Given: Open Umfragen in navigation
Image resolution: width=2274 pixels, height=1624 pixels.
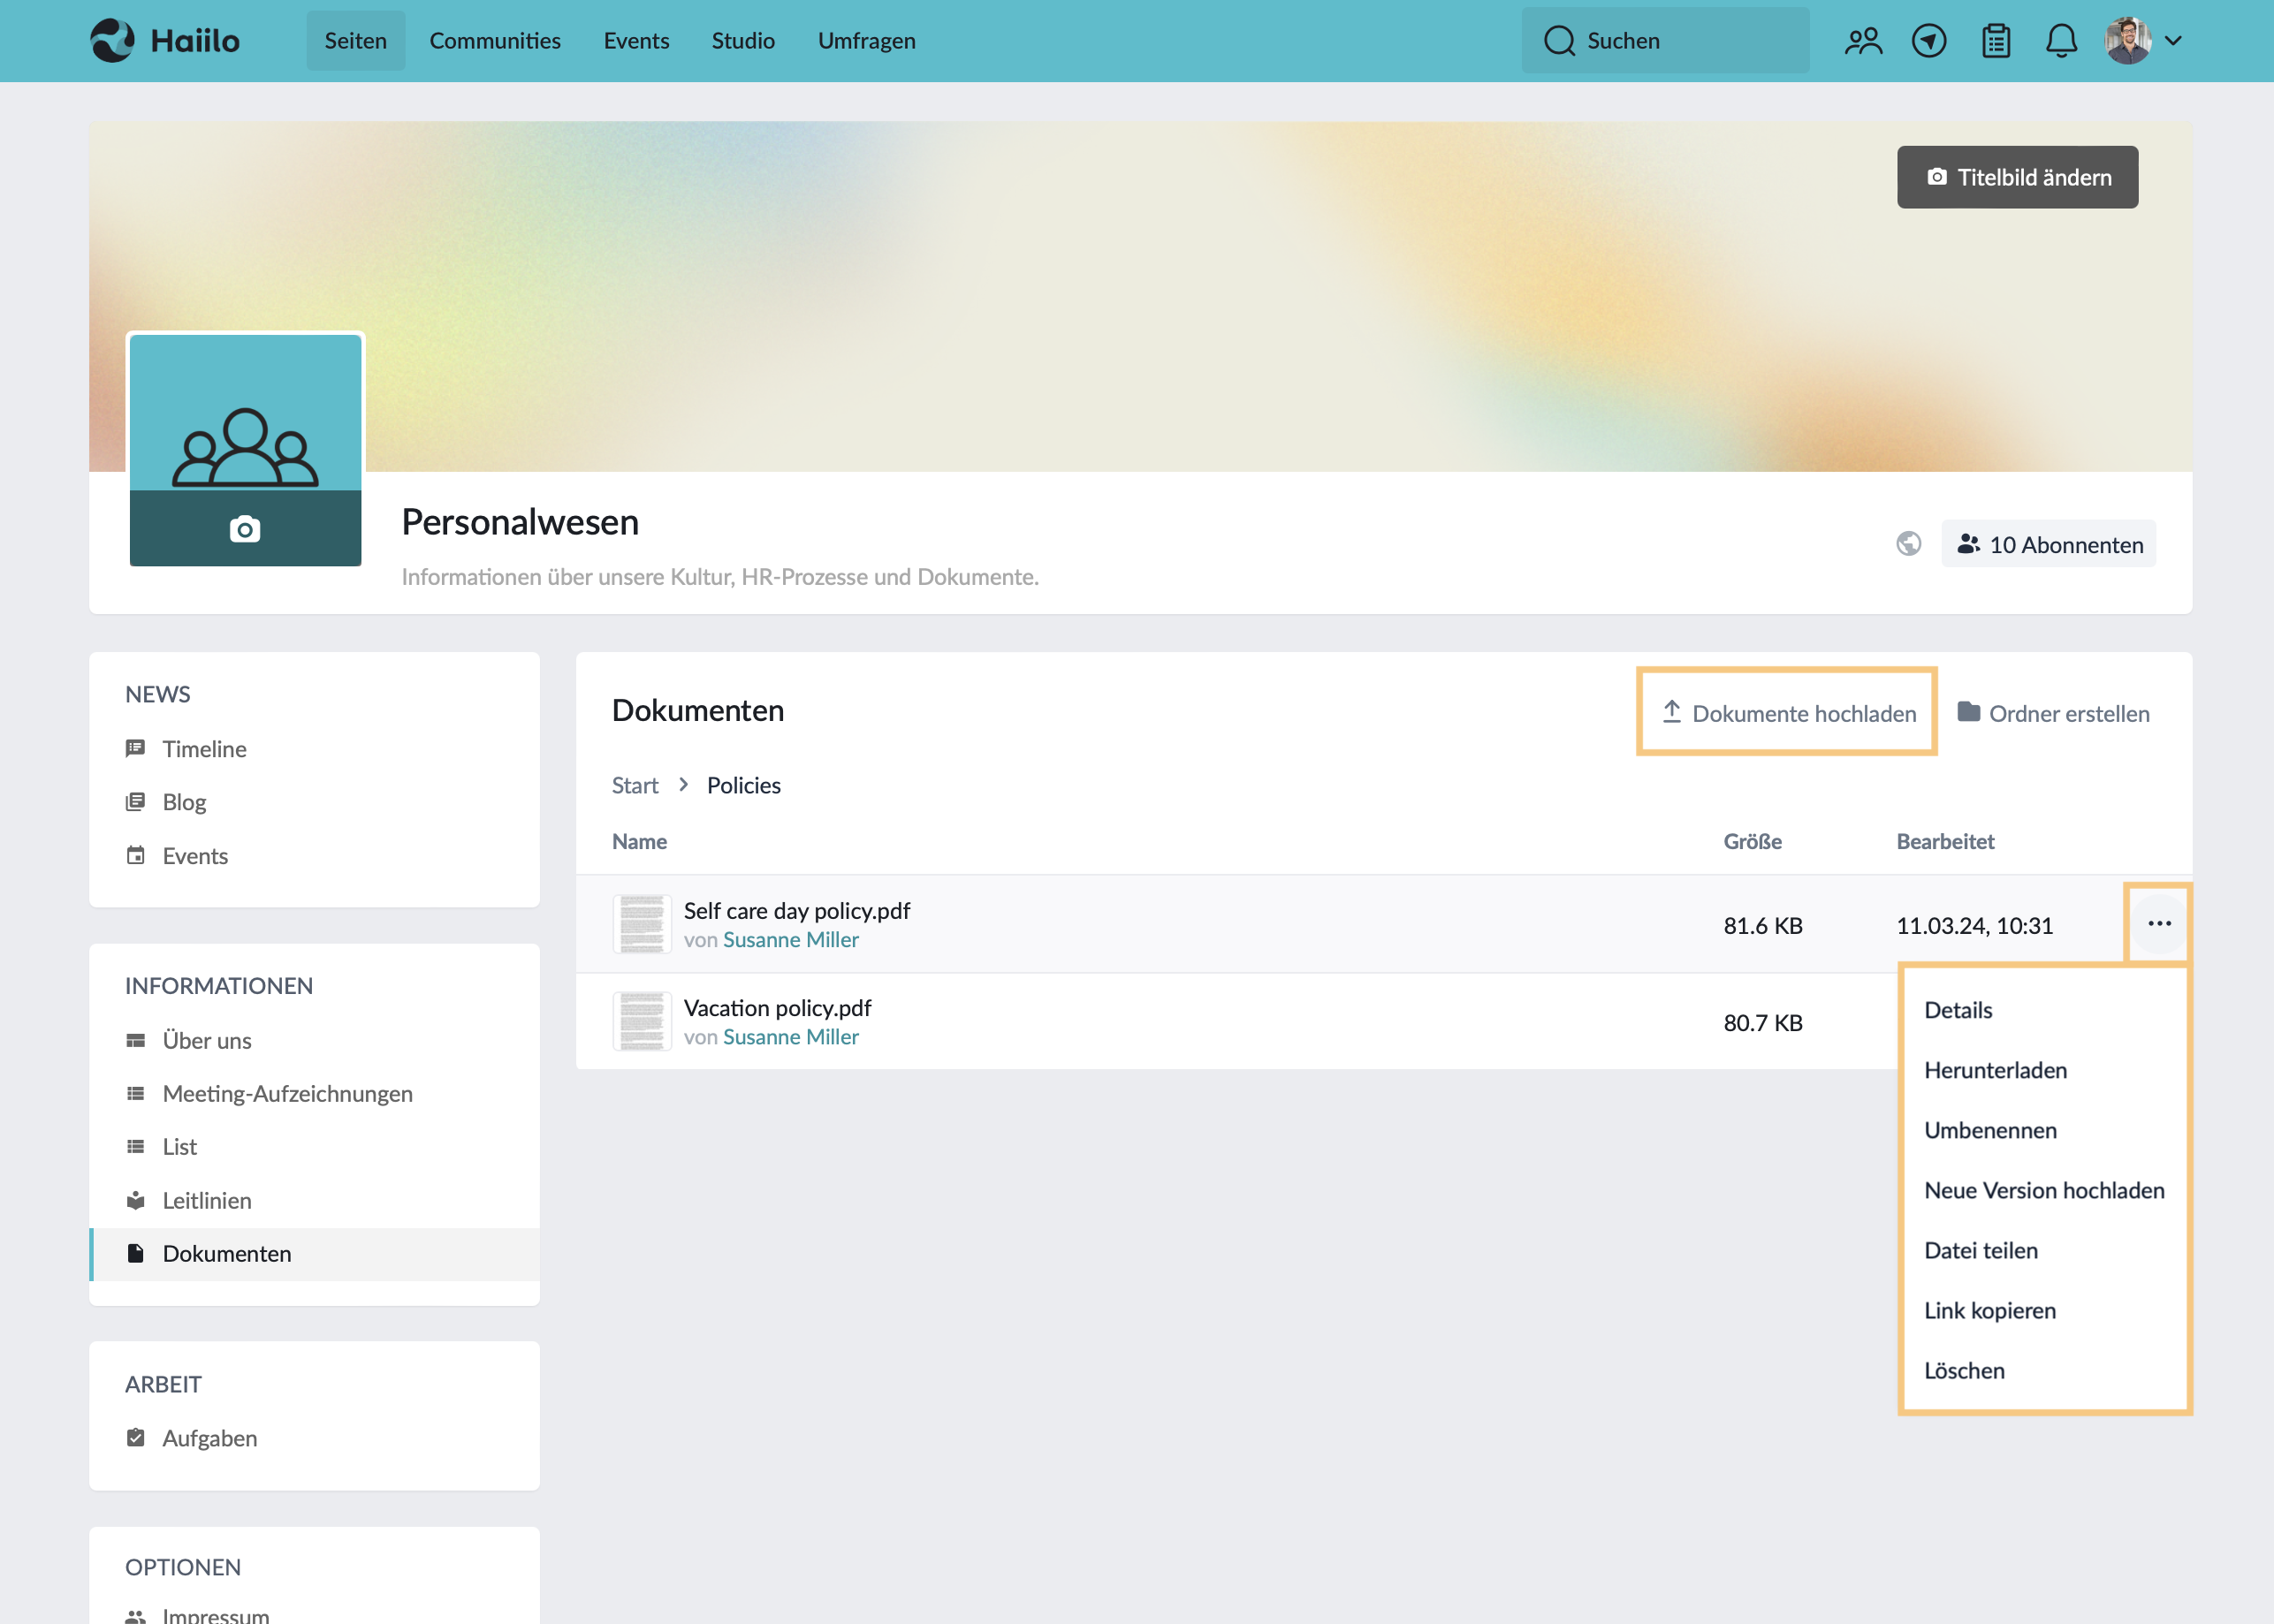Looking at the screenshot, I should click(x=866, y=41).
